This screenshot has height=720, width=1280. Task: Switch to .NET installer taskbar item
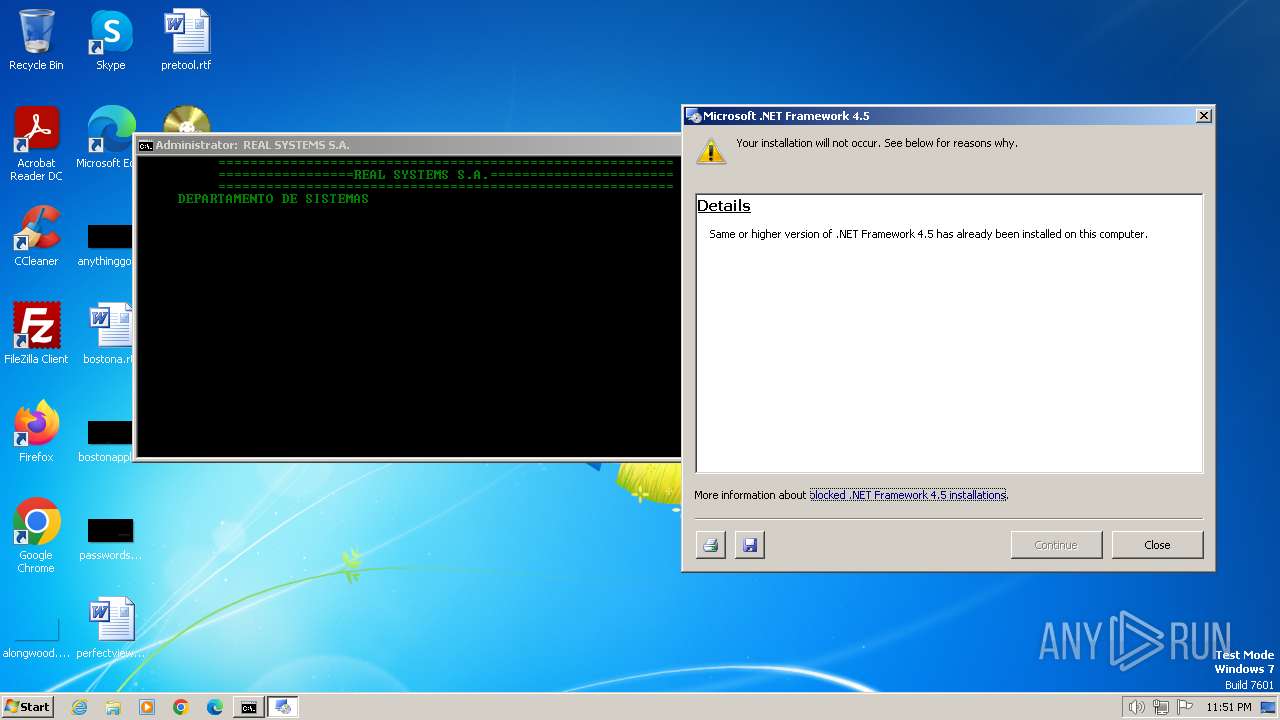[283, 707]
